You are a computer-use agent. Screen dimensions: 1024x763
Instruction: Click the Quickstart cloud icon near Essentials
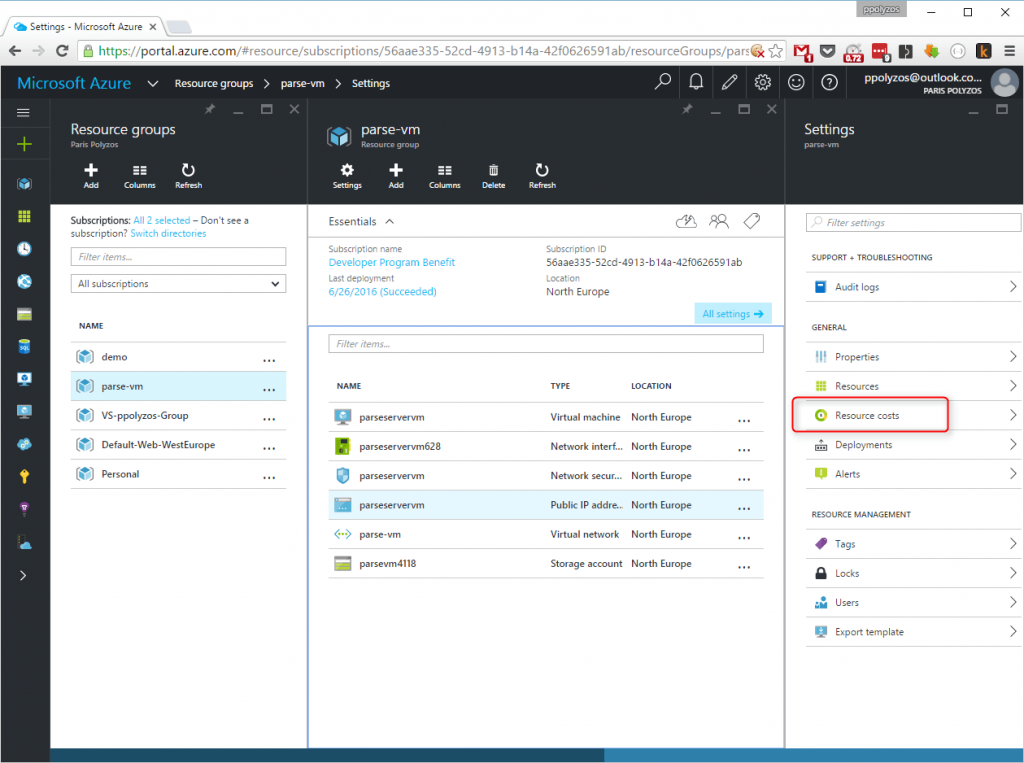pos(686,221)
